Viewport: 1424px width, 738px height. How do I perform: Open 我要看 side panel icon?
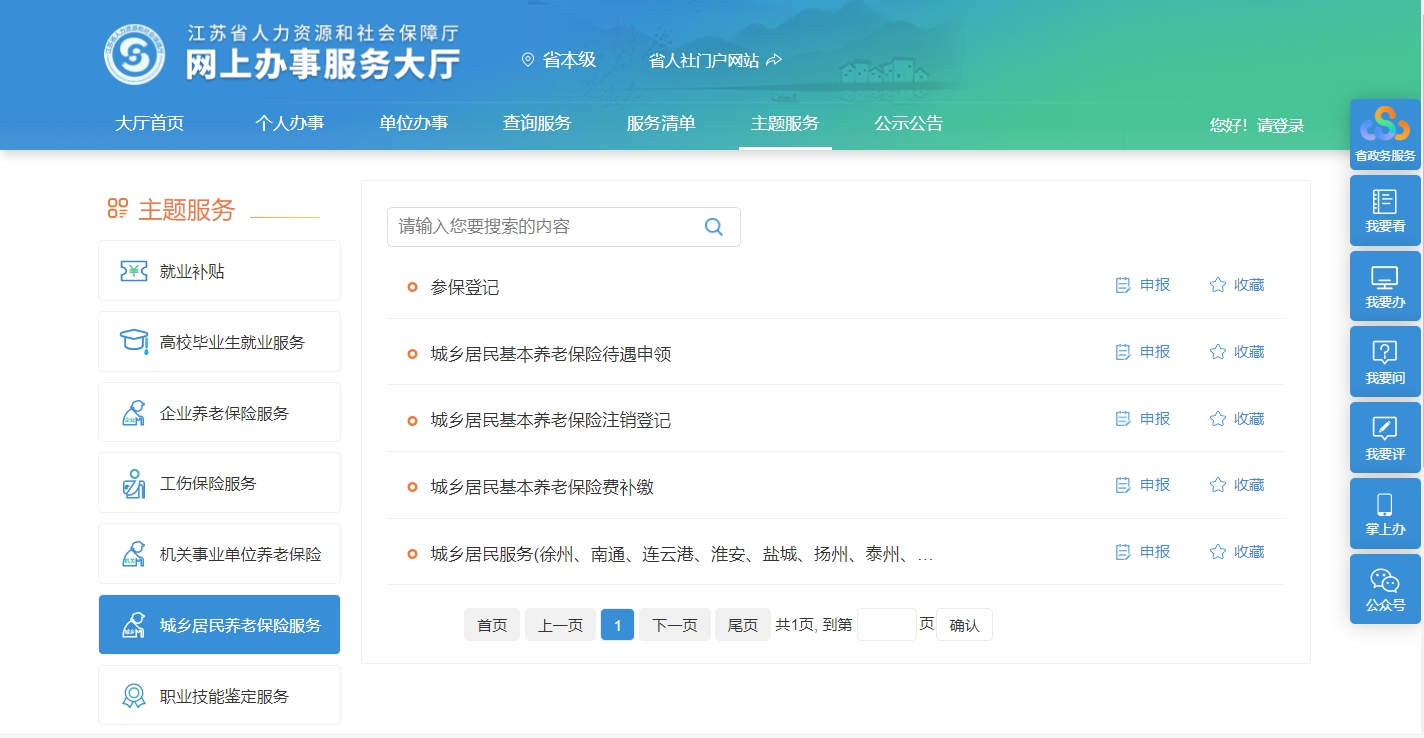pyautogui.click(x=1385, y=210)
